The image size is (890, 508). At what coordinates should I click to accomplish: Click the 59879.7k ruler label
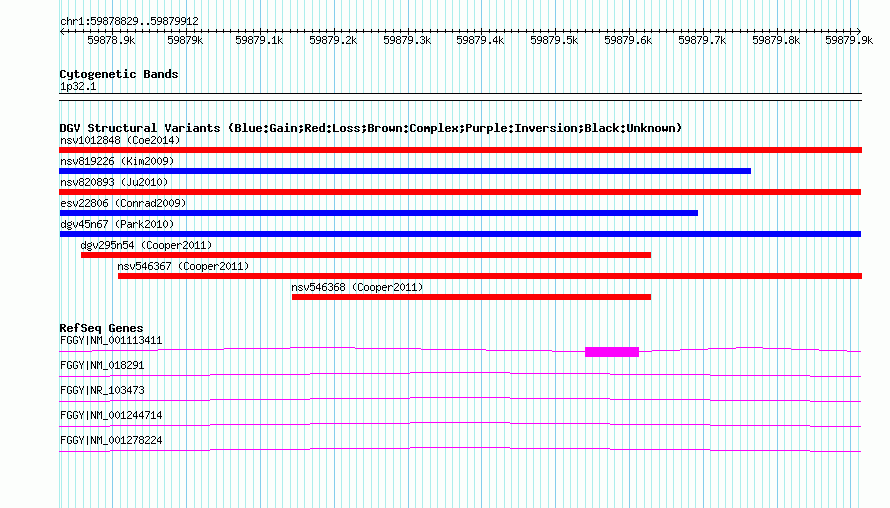tap(702, 40)
